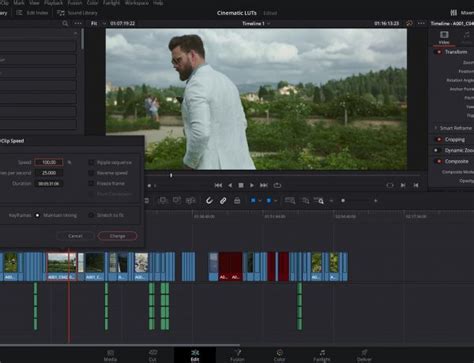Select the detail zoom icon
Viewport: 474px width, 363px height.
coord(305,201)
